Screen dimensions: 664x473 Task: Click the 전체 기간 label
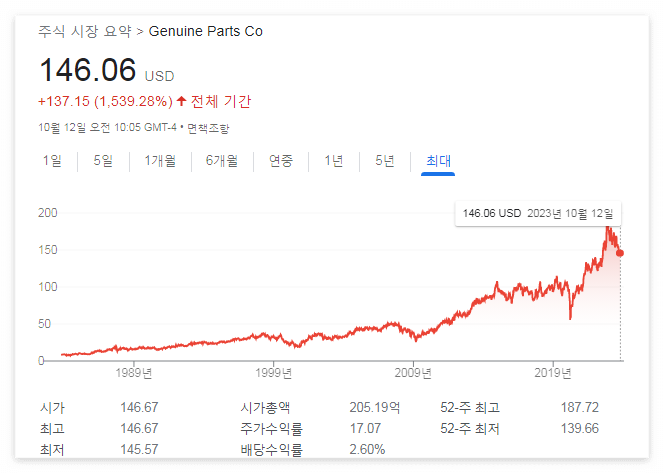pos(221,102)
